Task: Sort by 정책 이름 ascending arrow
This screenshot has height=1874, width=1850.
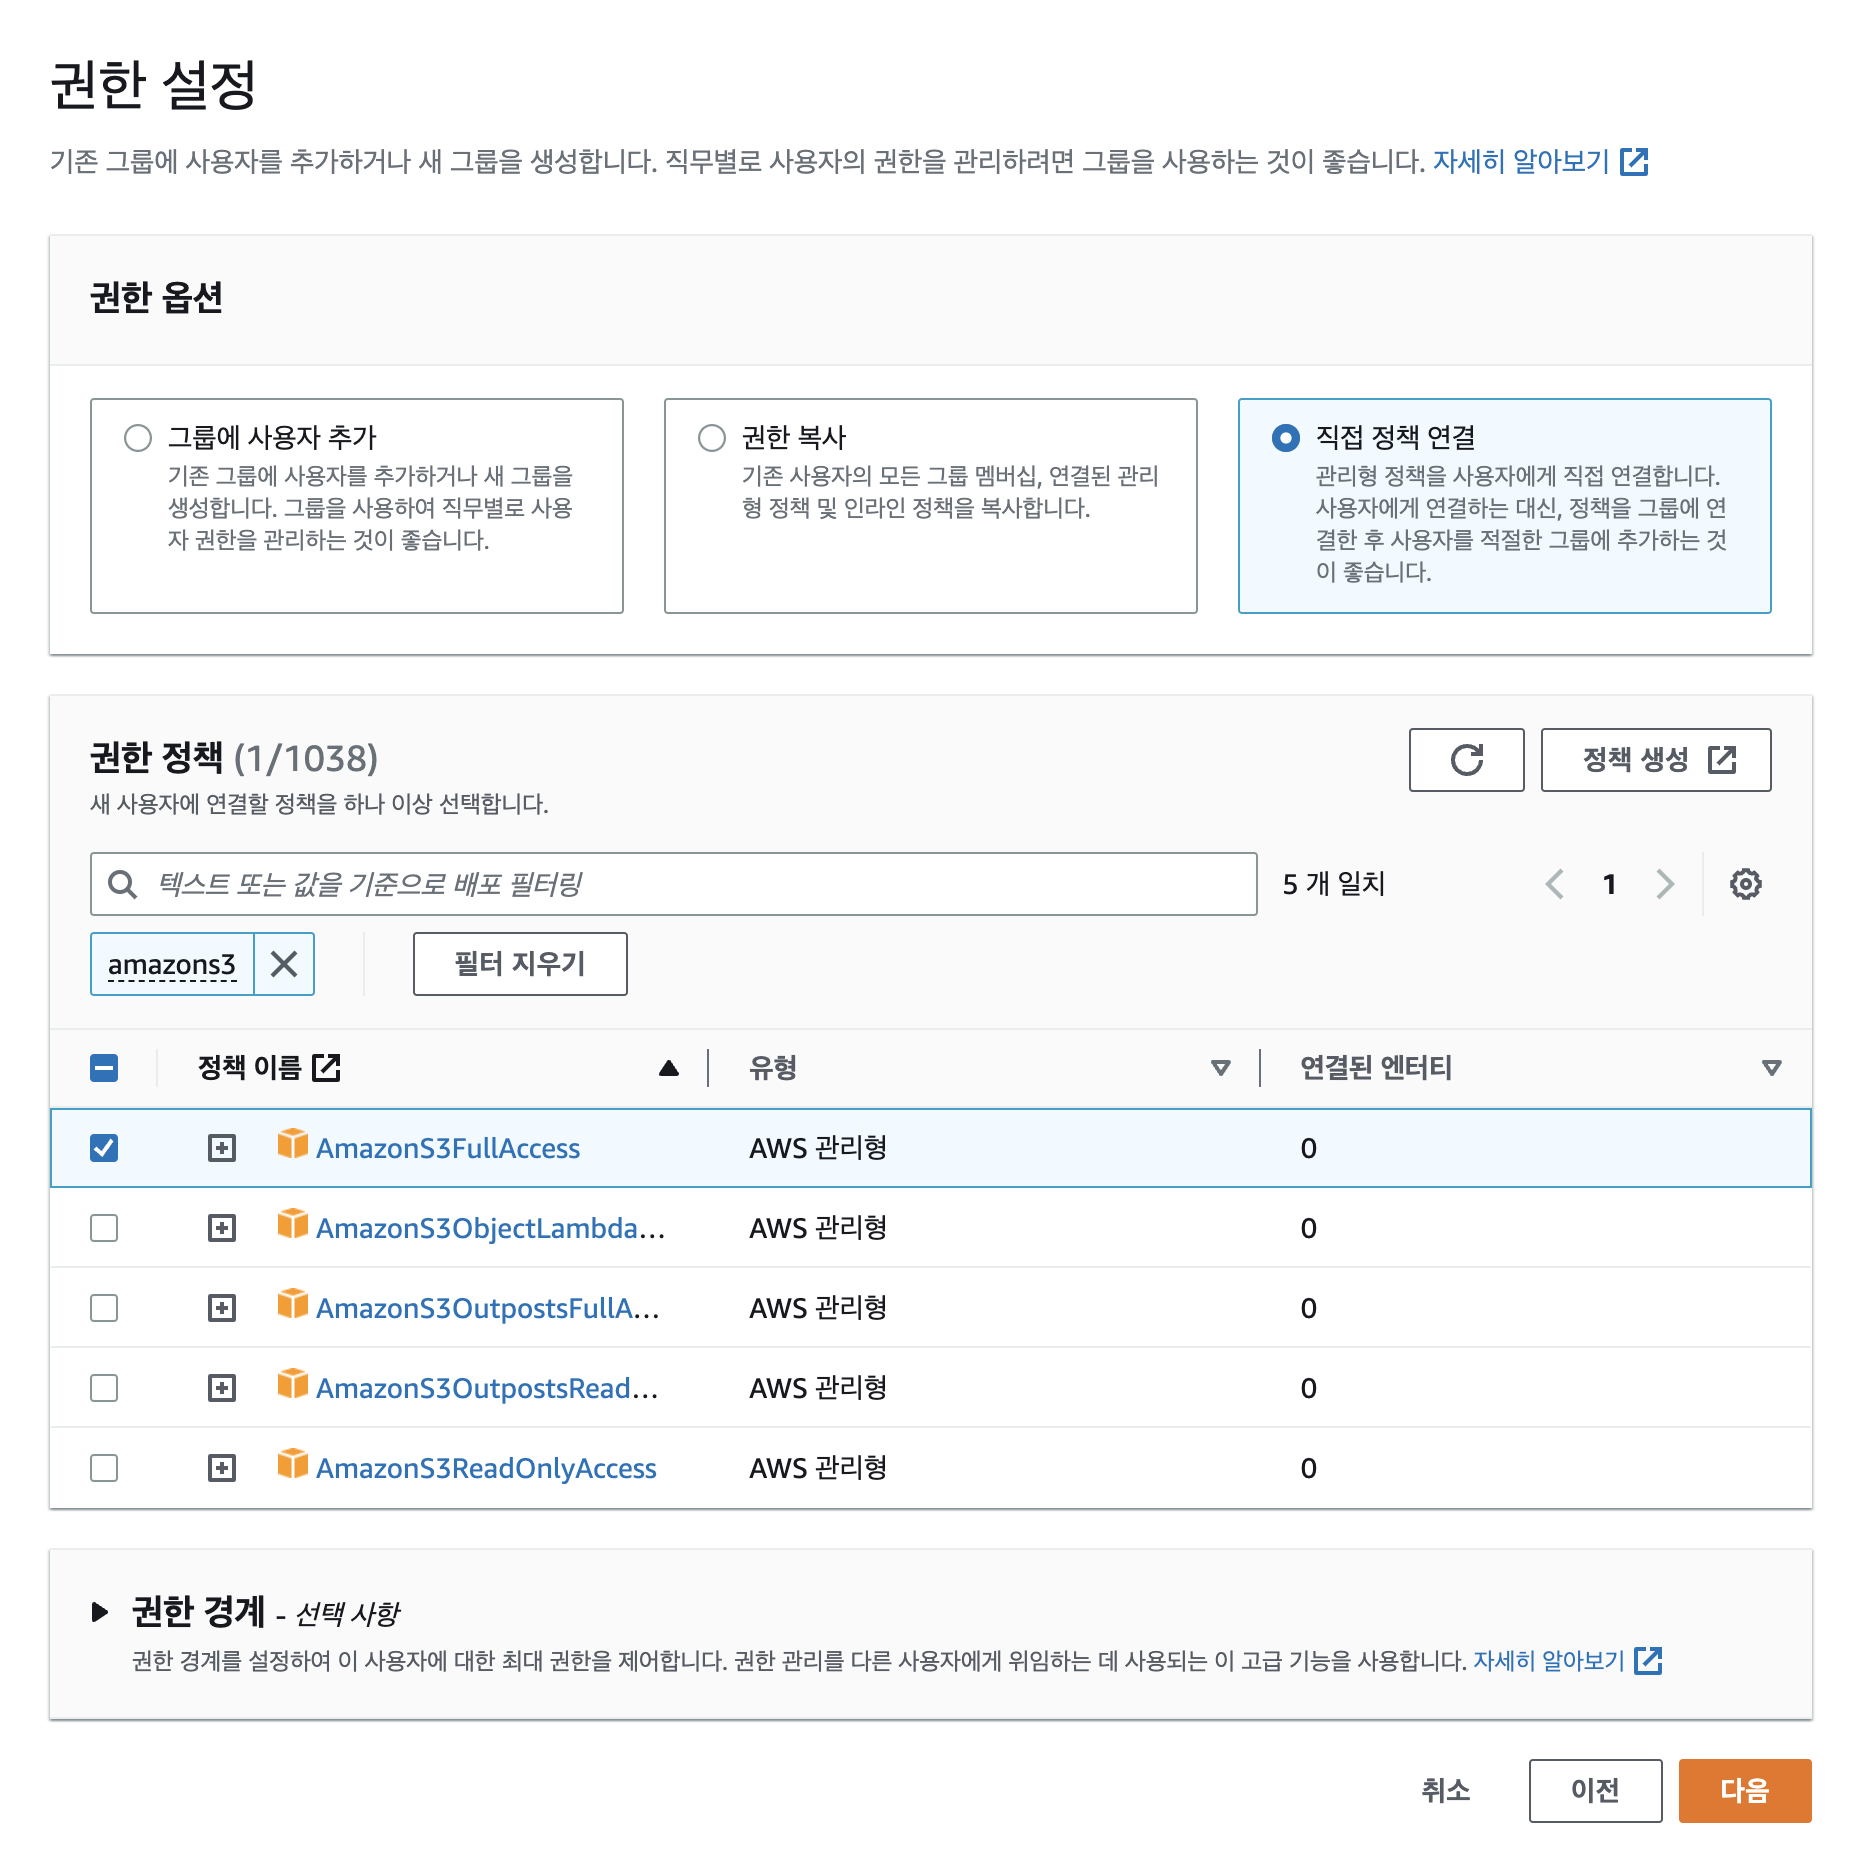Action: (x=669, y=1068)
